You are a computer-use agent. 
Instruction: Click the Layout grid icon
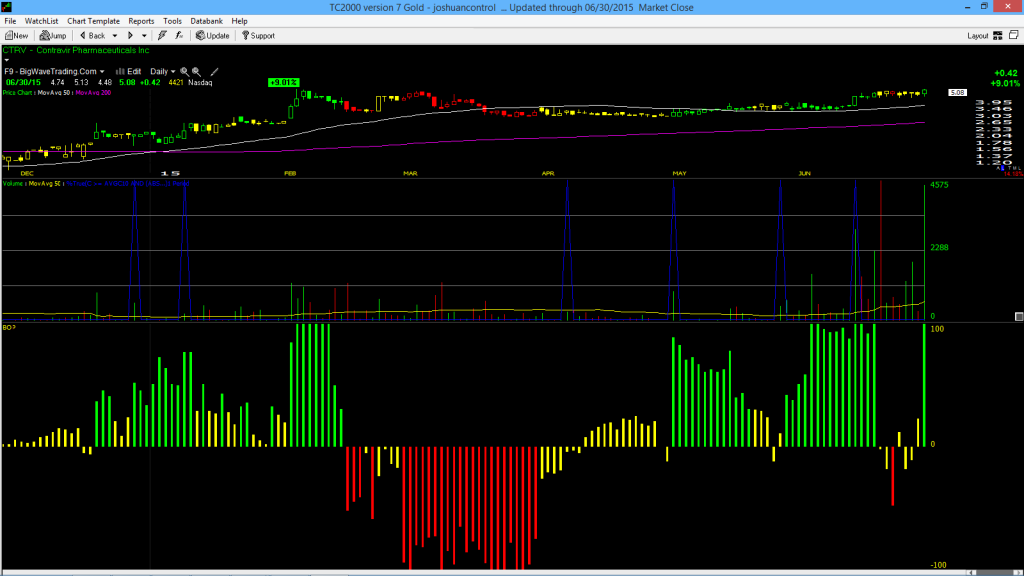(998, 36)
